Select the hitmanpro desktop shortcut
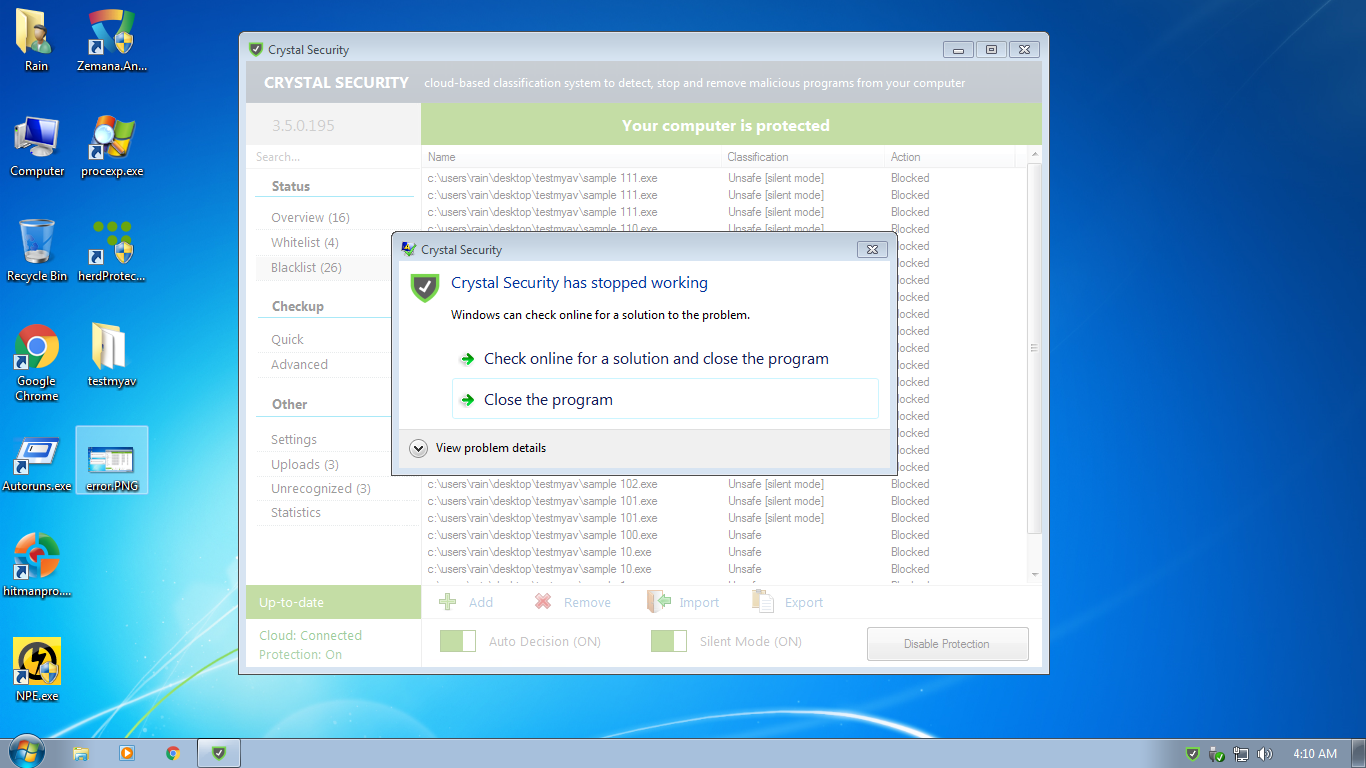1366x768 pixels. click(37, 565)
